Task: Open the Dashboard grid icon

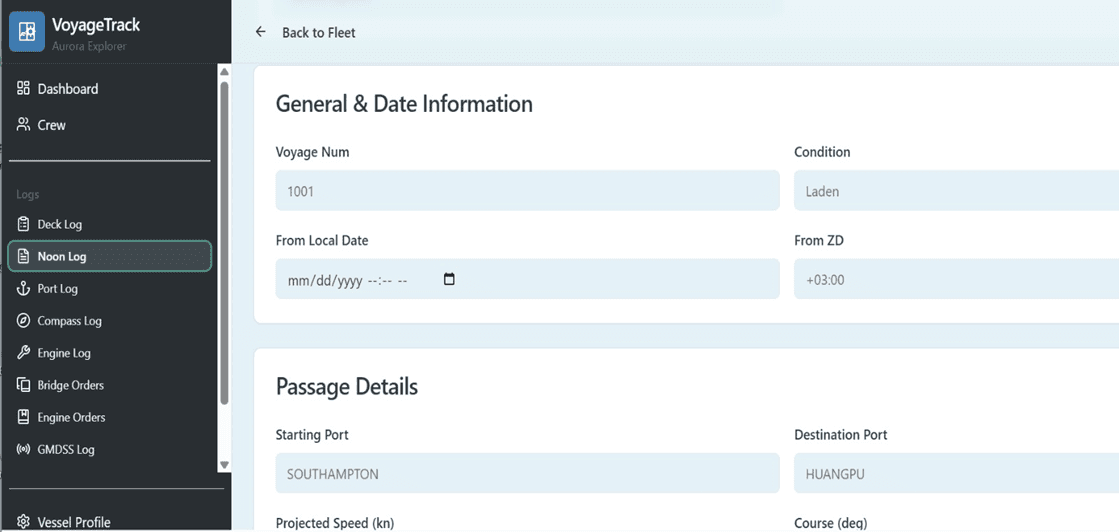Action: tap(23, 89)
